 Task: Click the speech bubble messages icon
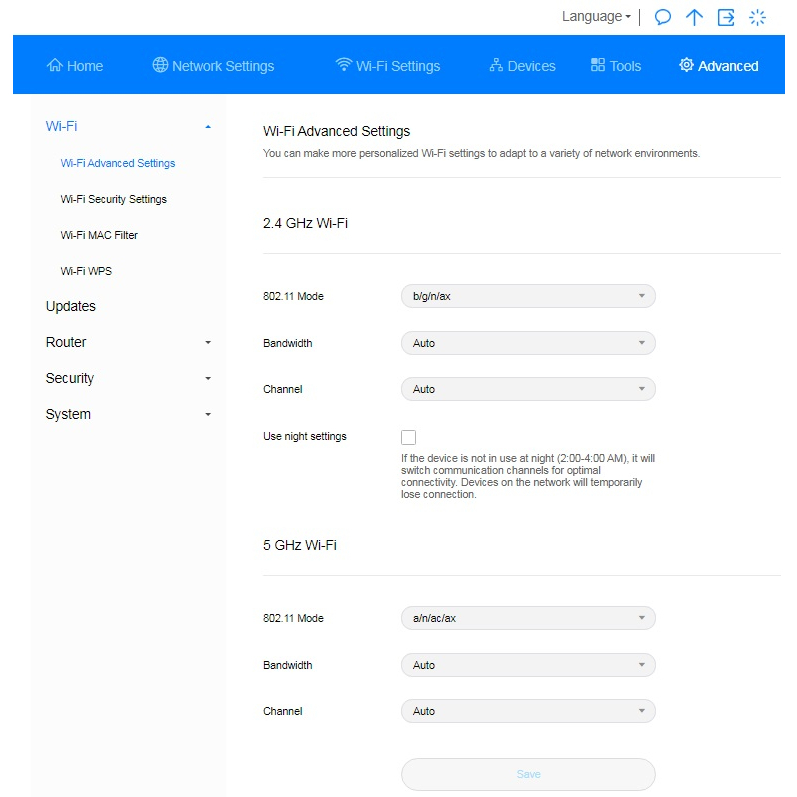(x=662, y=17)
